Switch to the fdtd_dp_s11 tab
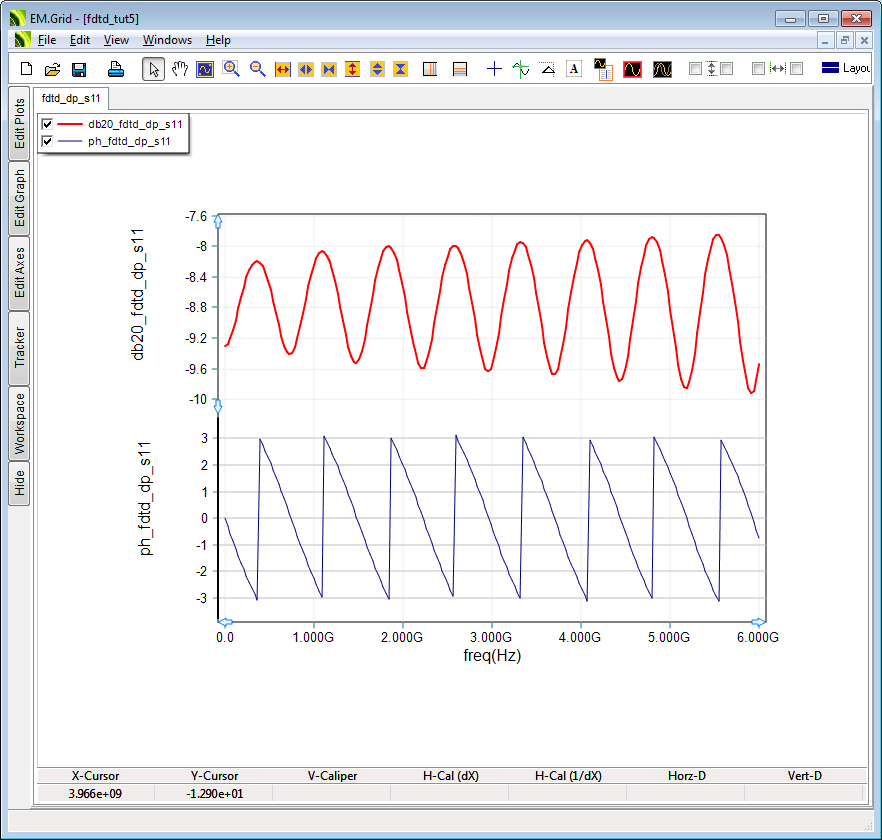882x840 pixels. coord(71,99)
